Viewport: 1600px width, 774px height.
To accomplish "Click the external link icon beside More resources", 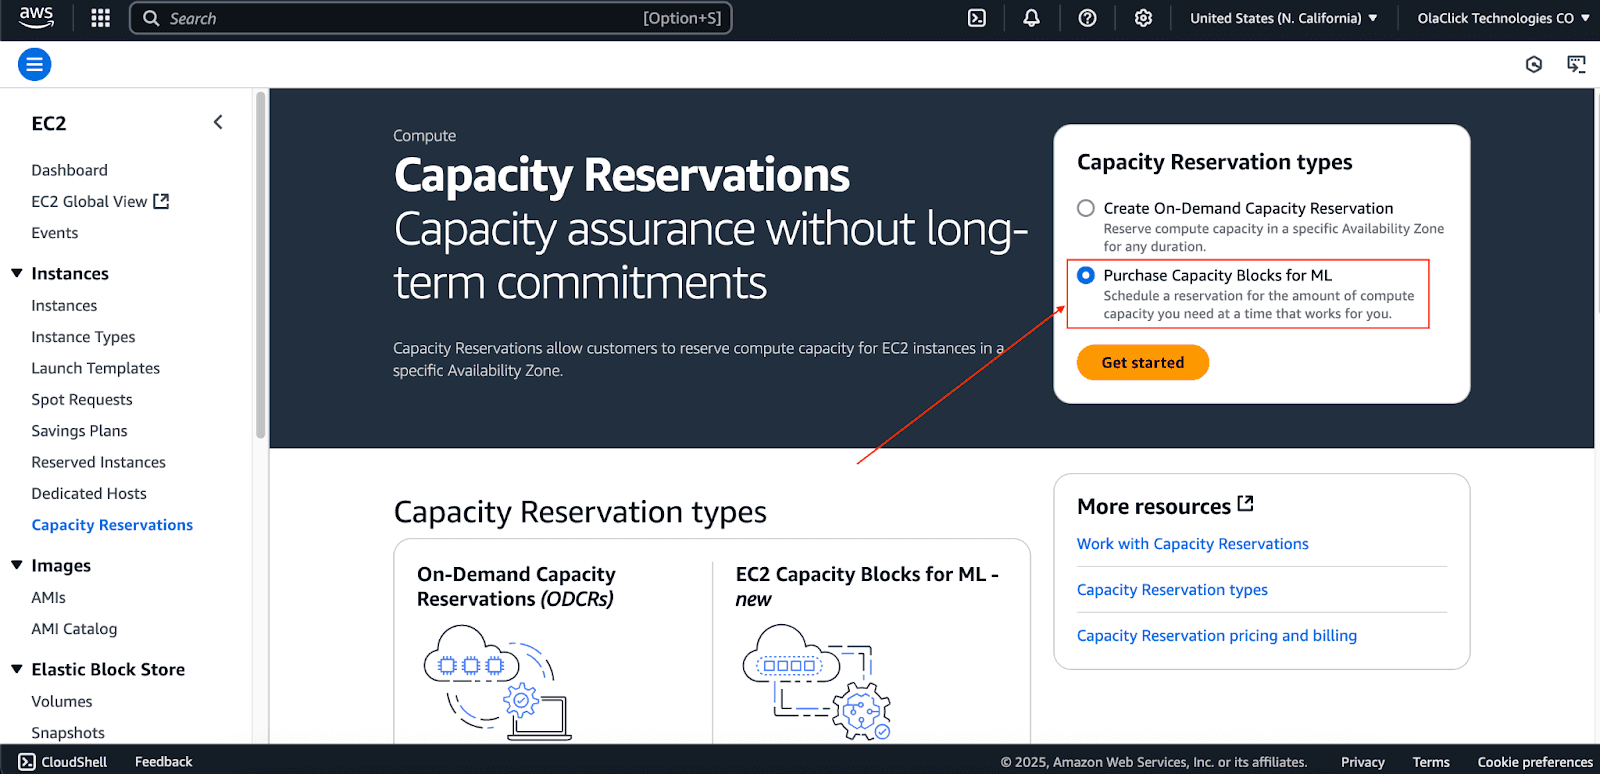I will tap(1245, 504).
